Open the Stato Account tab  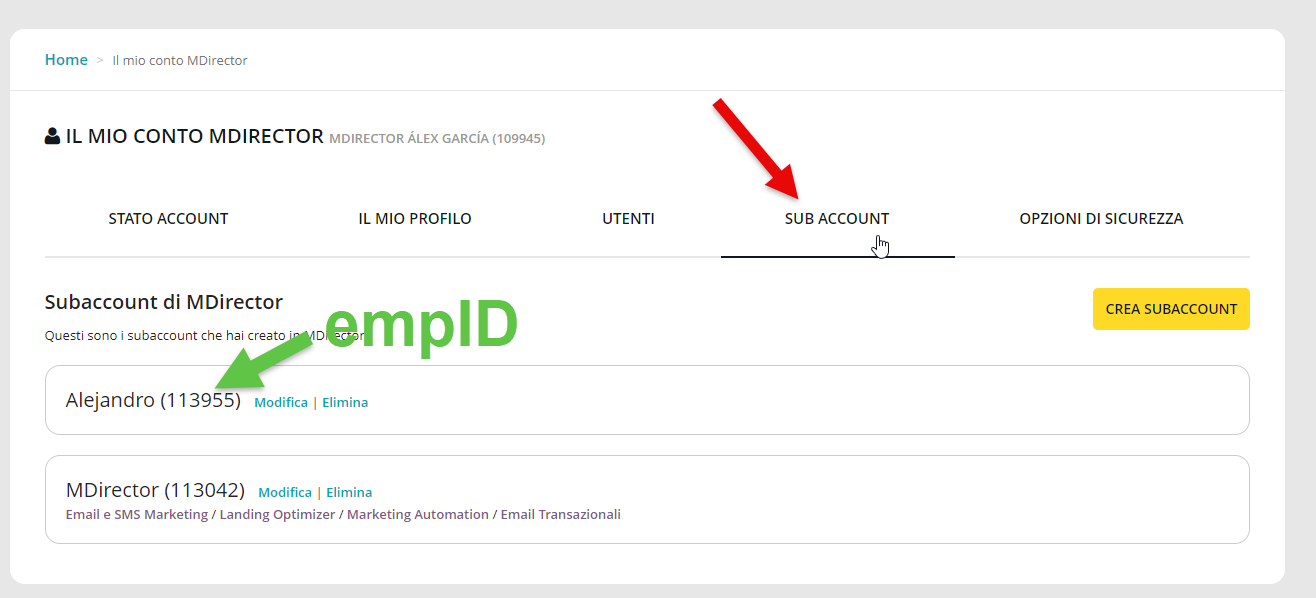pos(168,218)
